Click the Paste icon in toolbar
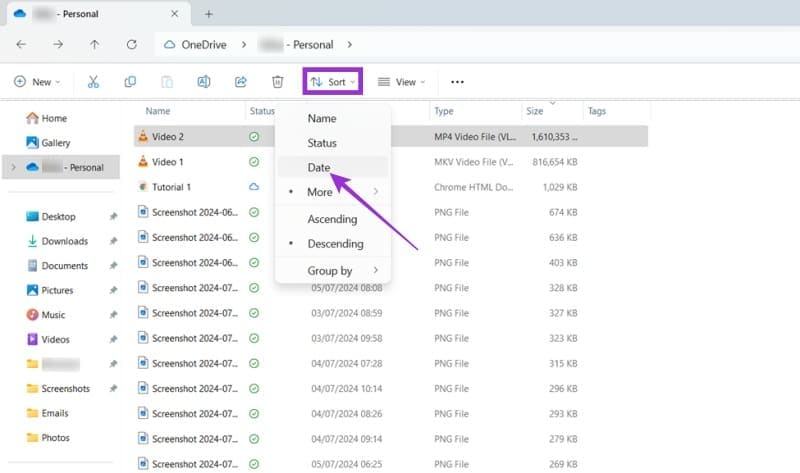The image size is (800, 473). (x=167, y=82)
